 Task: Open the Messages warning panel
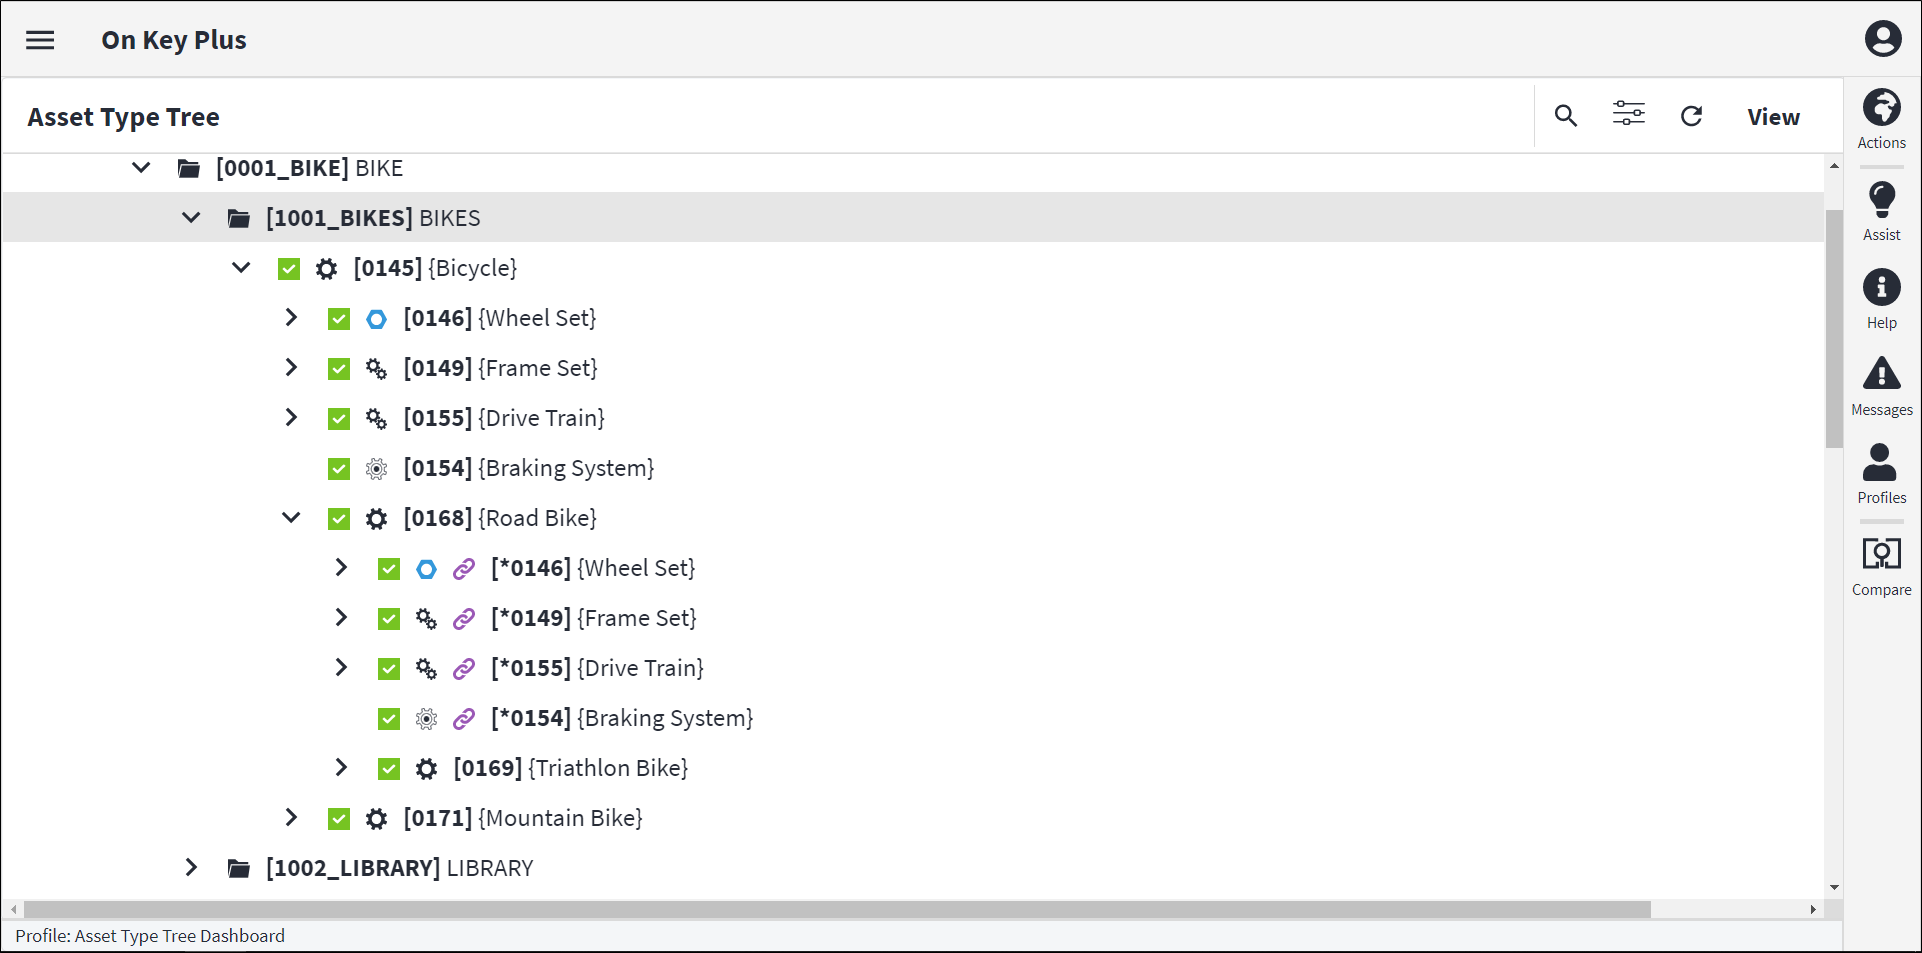click(x=1882, y=386)
